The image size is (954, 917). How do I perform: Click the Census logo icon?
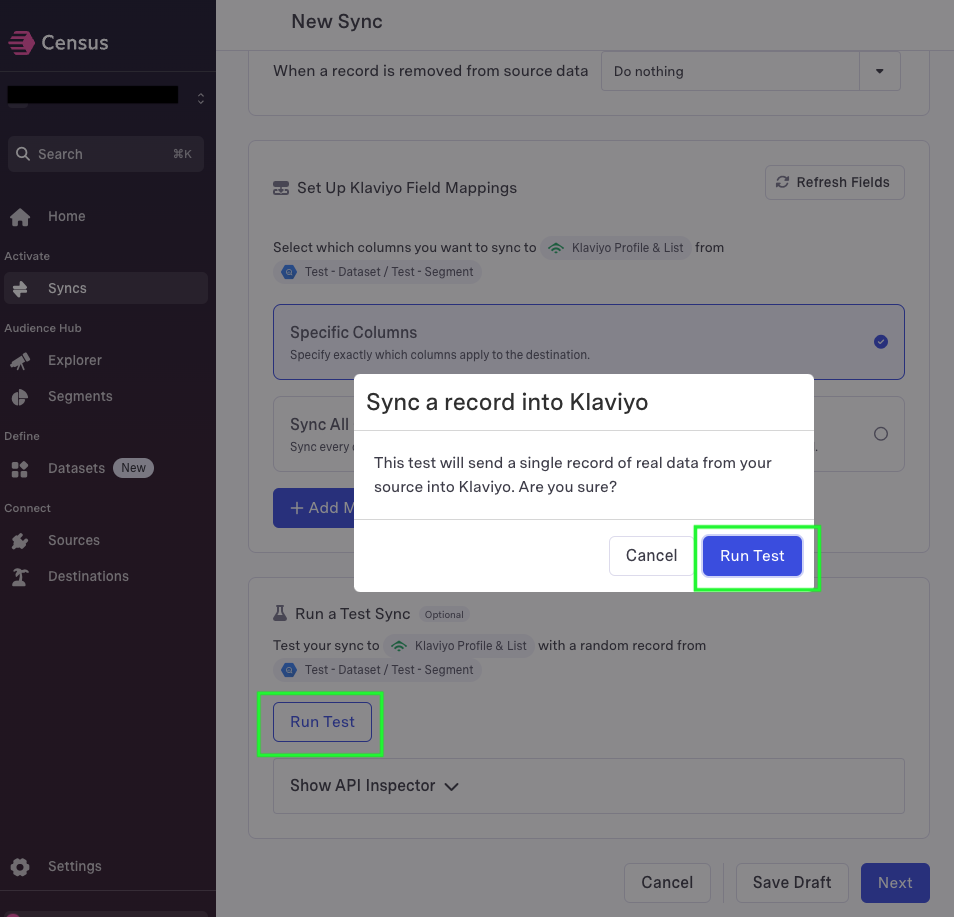(21, 43)
